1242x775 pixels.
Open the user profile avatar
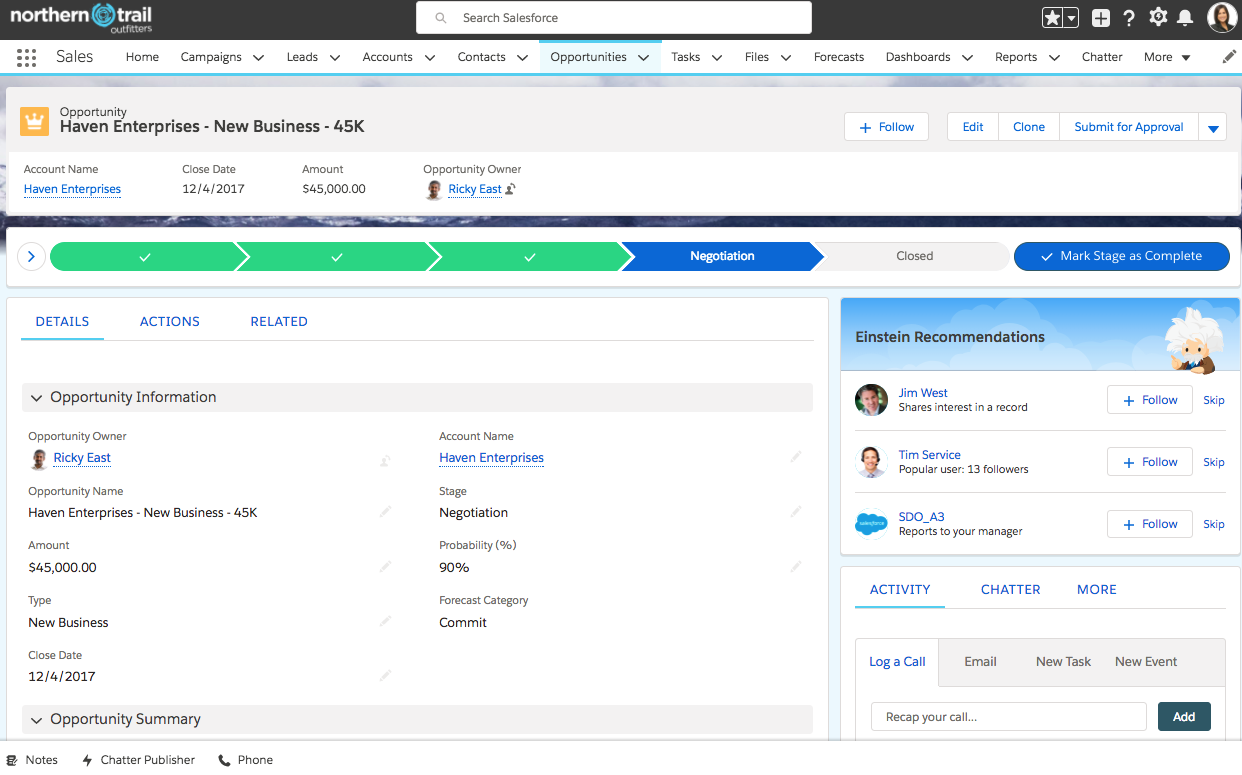tap(1222, 17)
